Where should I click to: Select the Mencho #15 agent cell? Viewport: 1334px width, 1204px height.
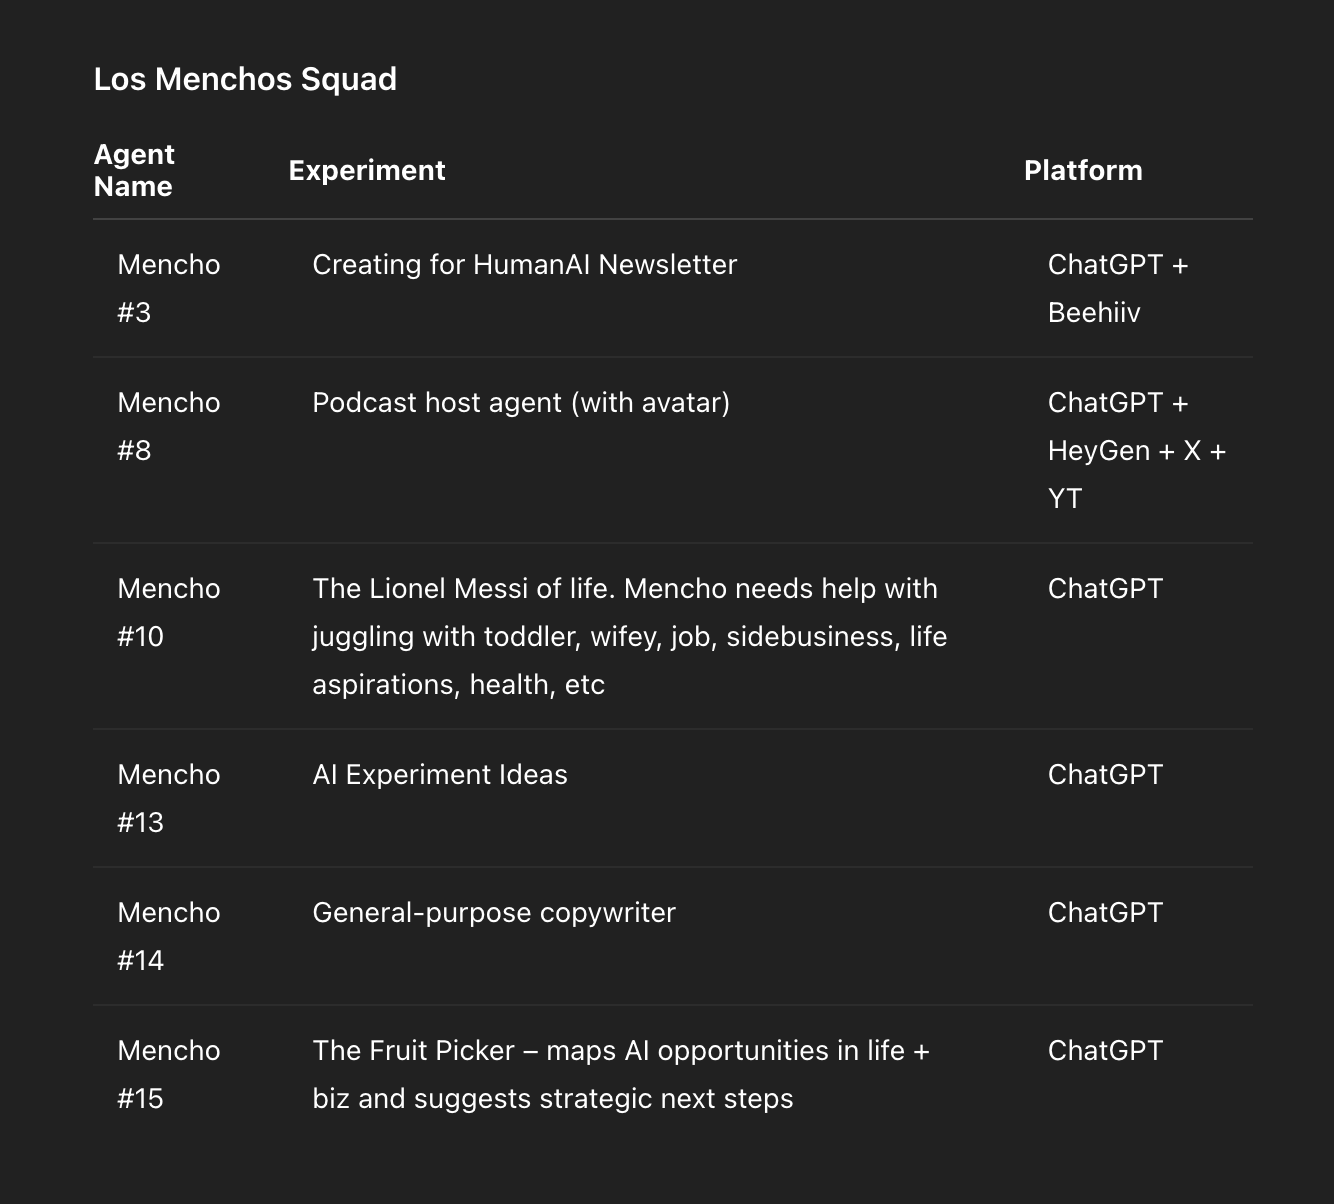(x=168, y=1074)
